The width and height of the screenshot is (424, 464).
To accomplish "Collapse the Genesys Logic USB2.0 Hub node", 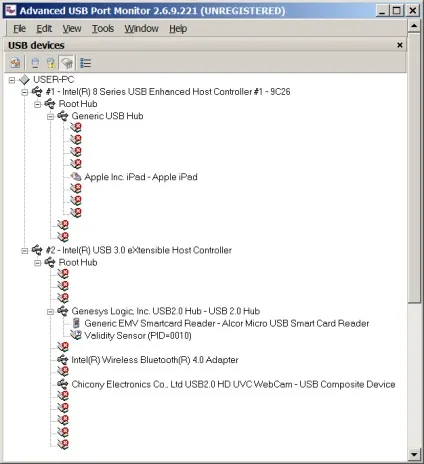I will pyautogui.click(x=50, y=312).
